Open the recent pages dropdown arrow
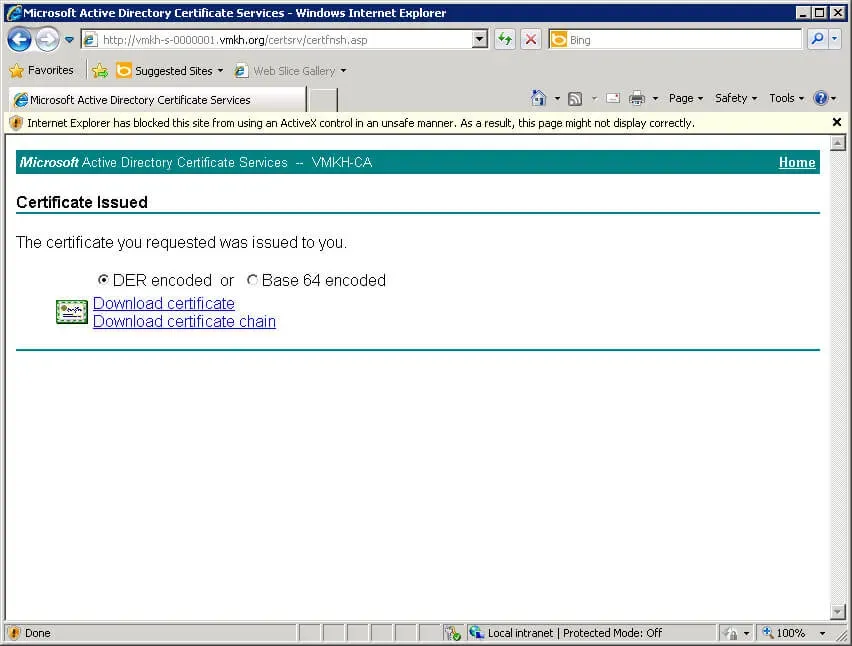Image resolution: width=852 pixels, height=646 pixels. (x=69, y=40)
